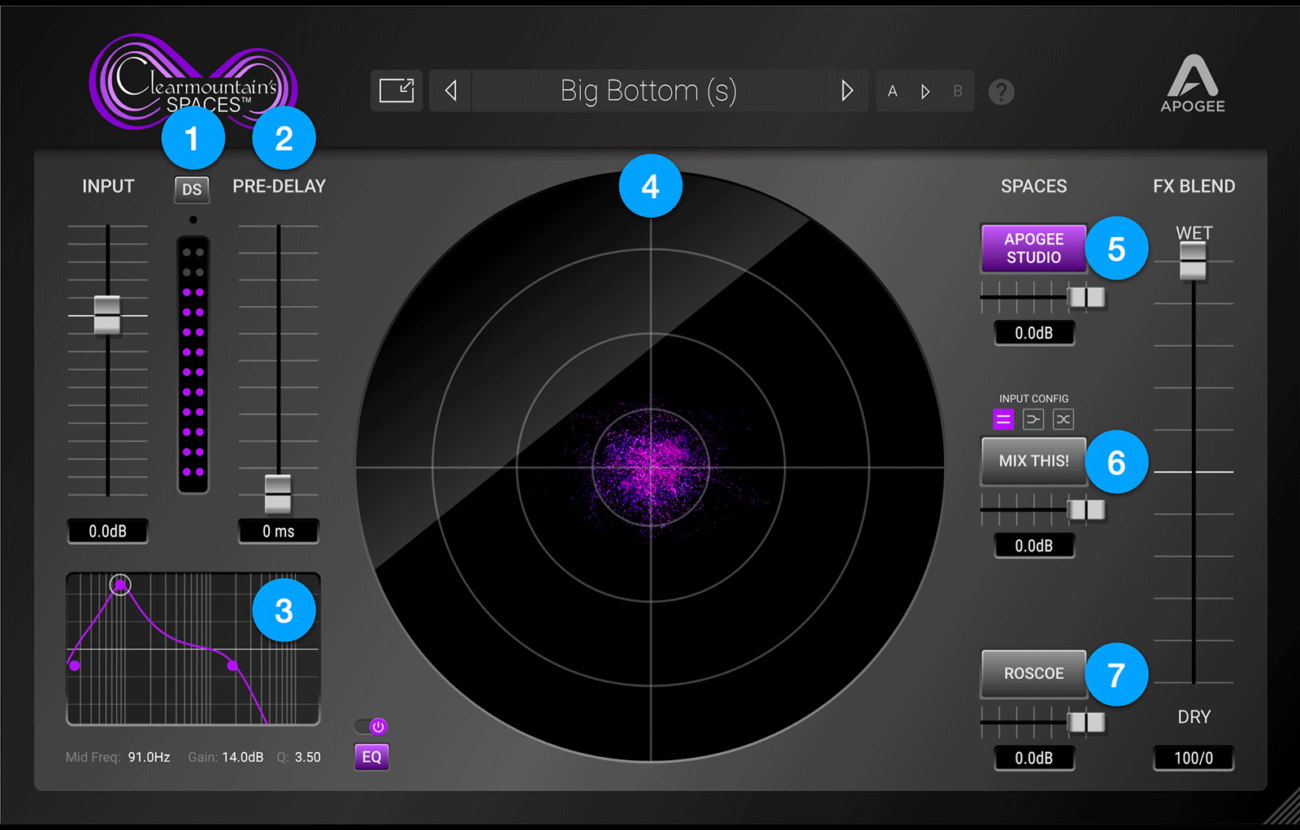
Task: Open the Big Bottom (s) preset menu
Action: [648, 91]
